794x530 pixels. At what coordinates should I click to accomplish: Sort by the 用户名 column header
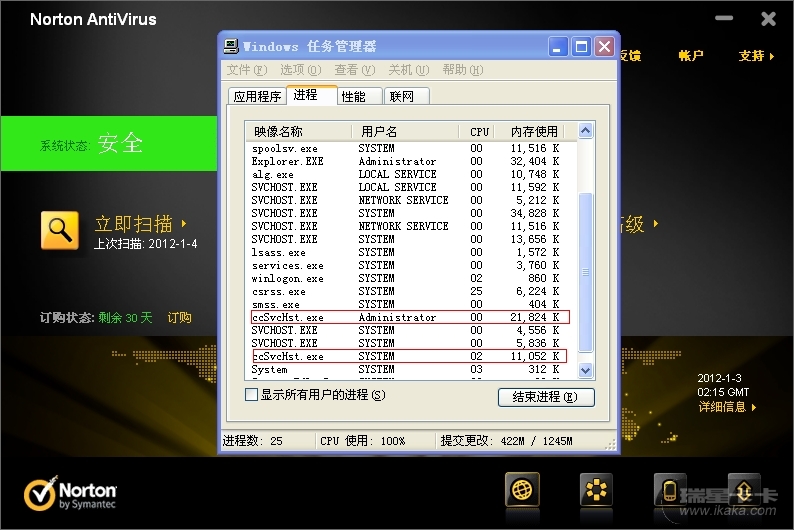tap(406, 132)
